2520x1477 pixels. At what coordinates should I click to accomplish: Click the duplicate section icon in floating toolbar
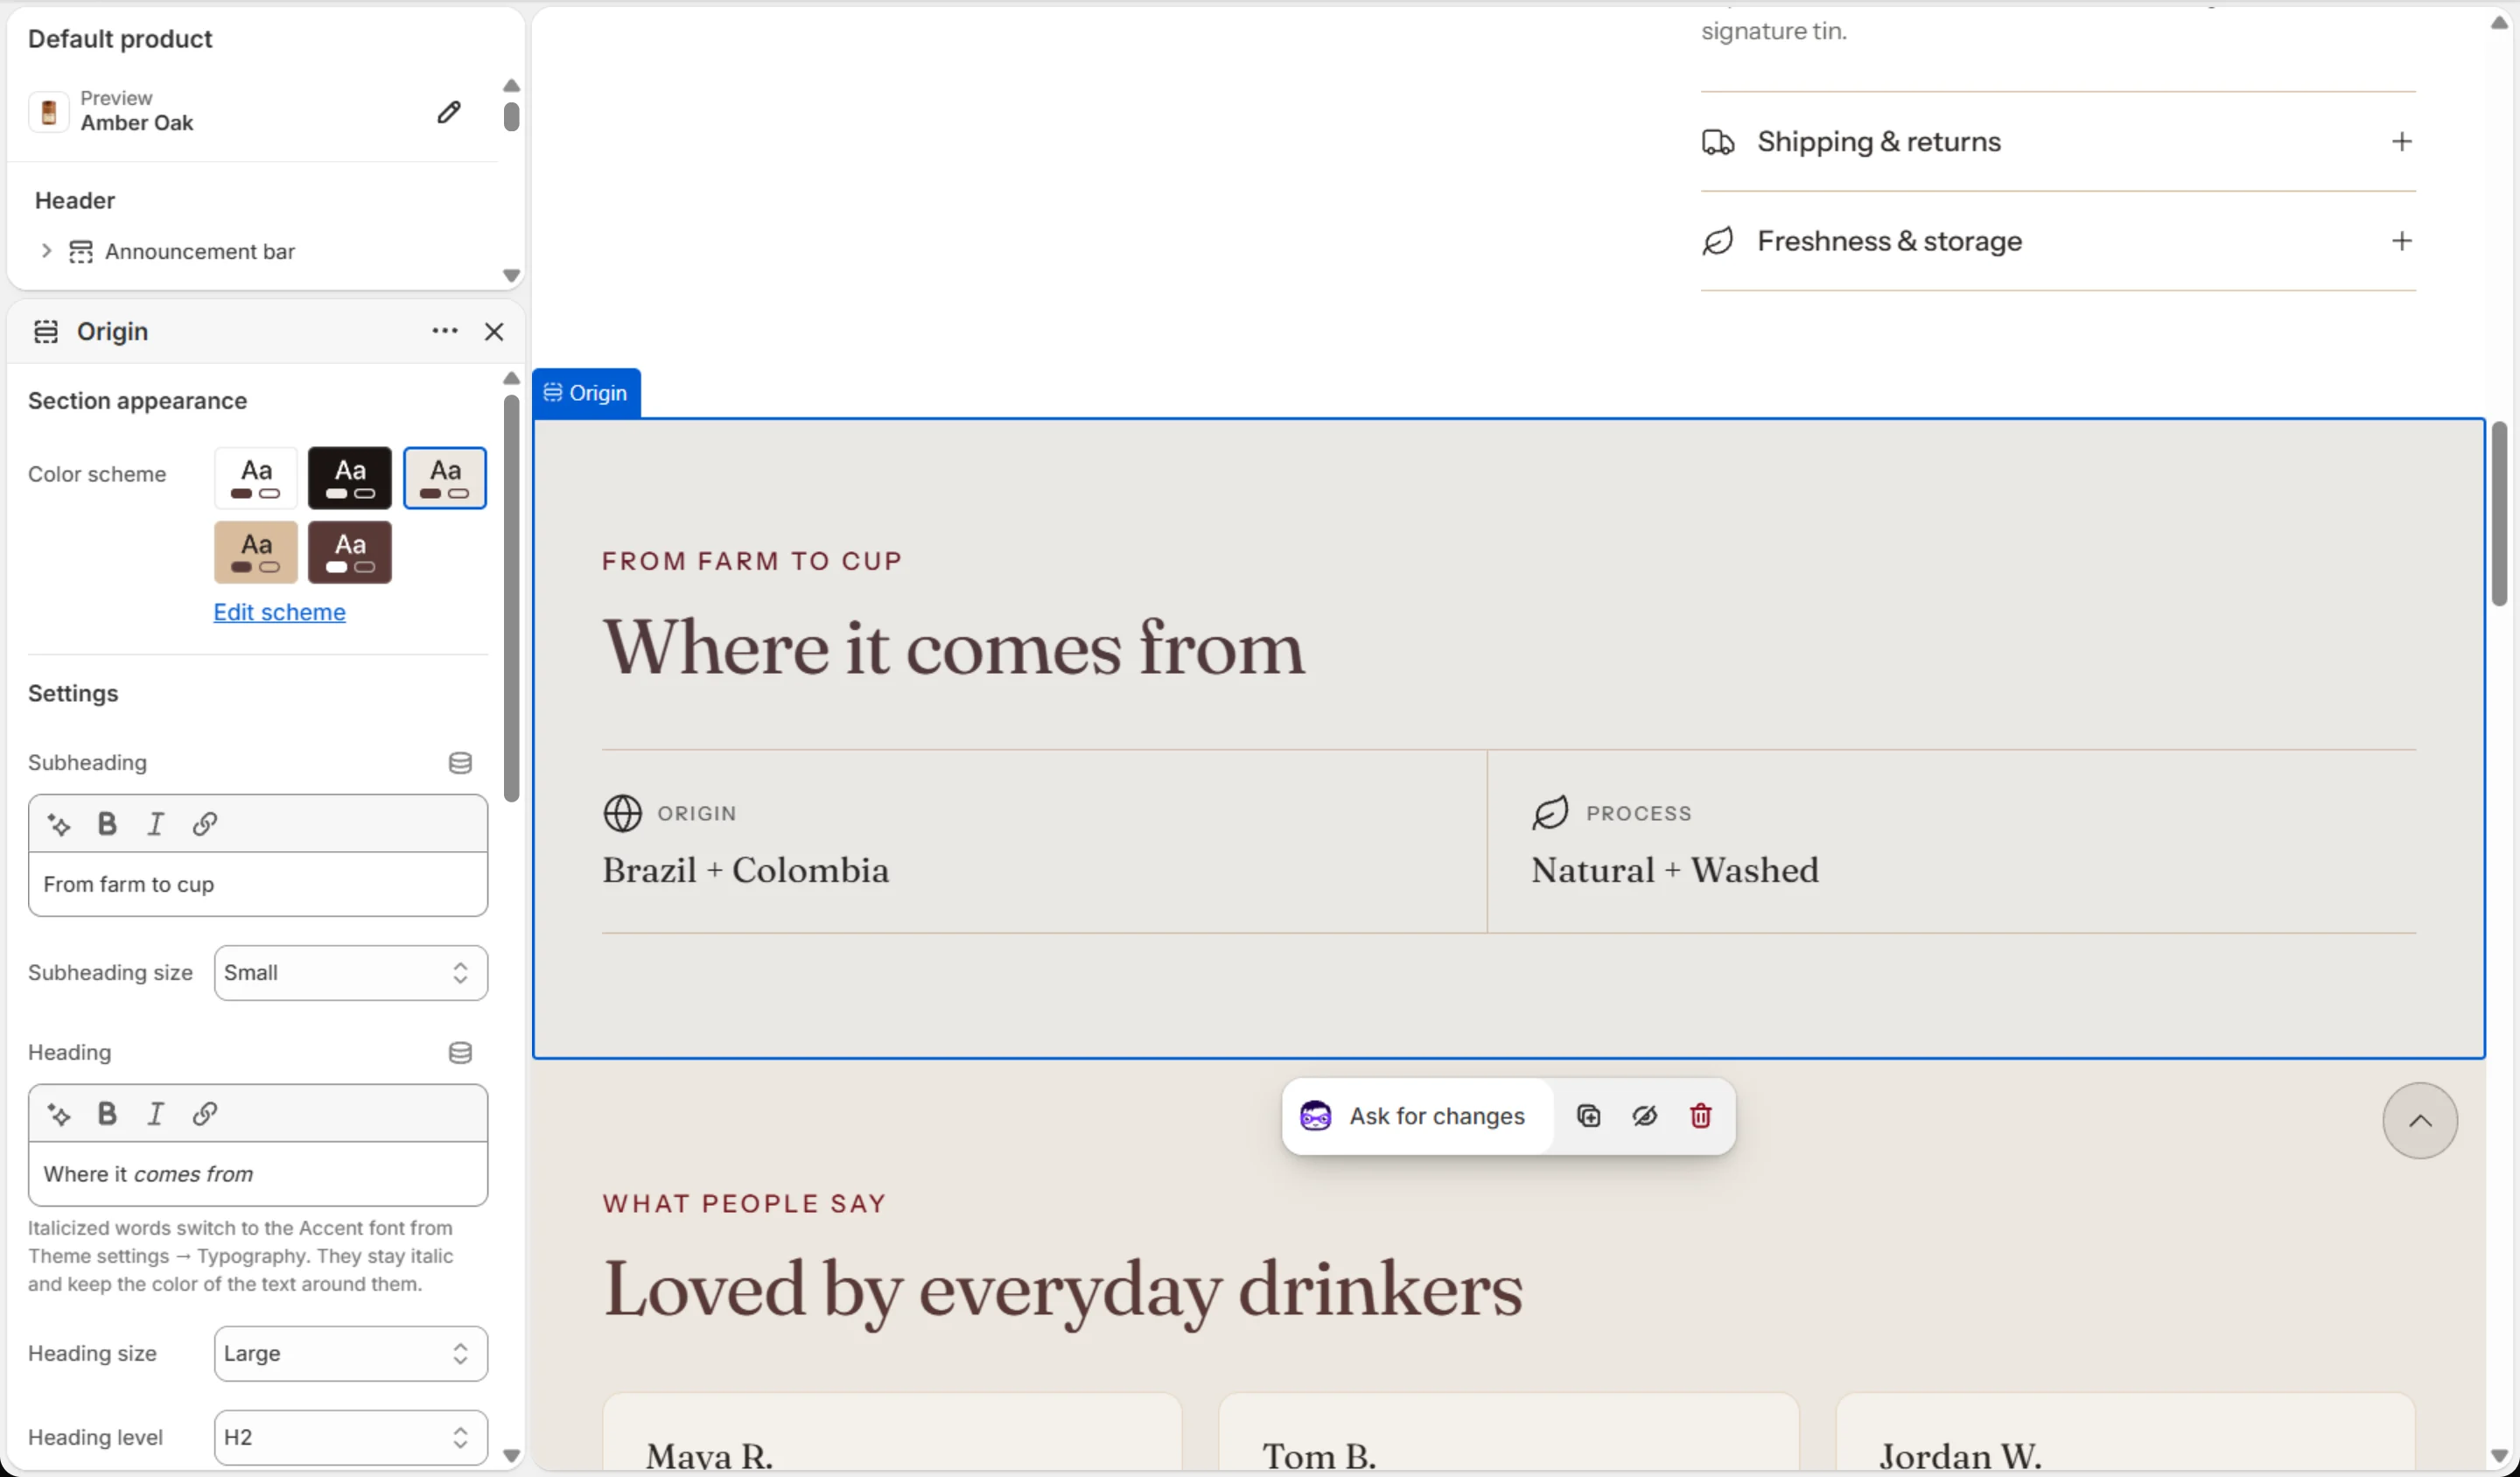[1588, 1116]
